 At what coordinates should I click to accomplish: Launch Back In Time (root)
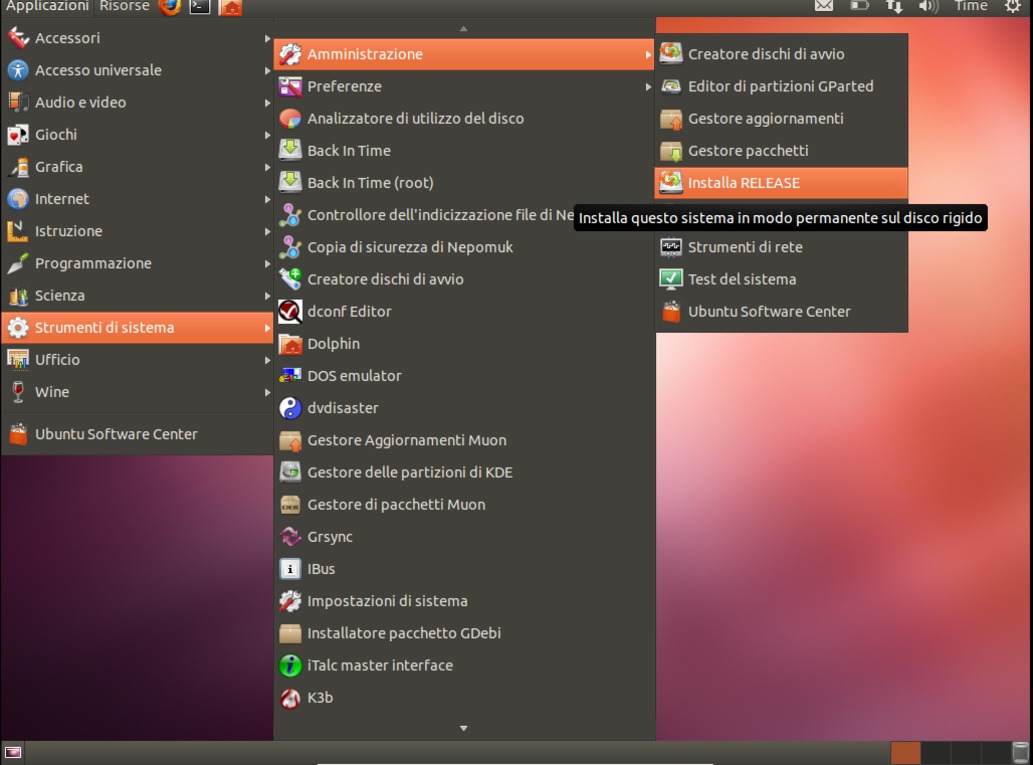point(464,183)
